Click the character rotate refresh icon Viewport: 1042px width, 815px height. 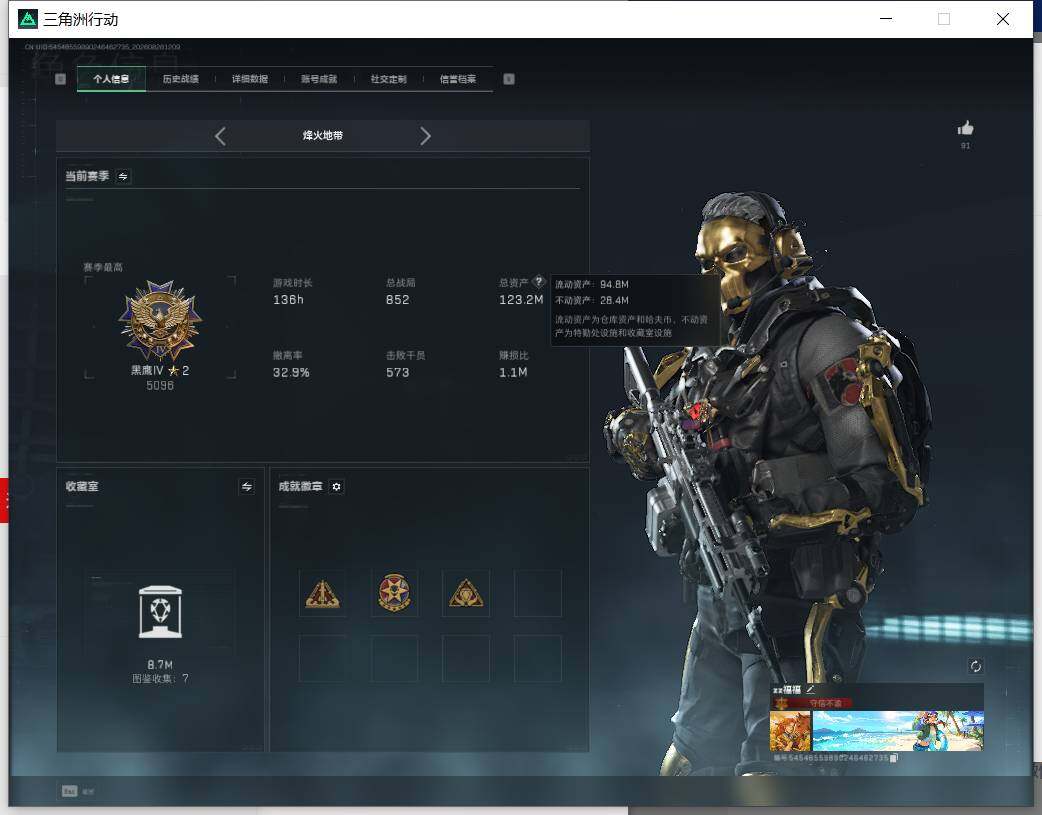[x=976, y=666]
